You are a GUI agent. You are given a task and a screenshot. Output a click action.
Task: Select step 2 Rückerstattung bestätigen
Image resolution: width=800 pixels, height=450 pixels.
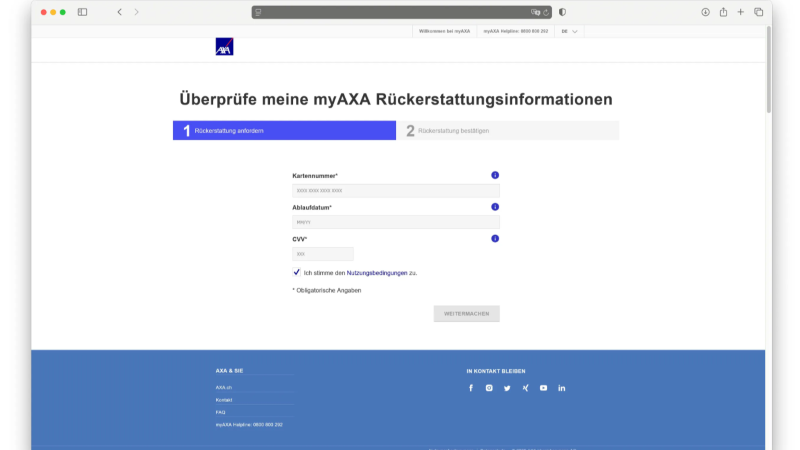coord(508,131)
